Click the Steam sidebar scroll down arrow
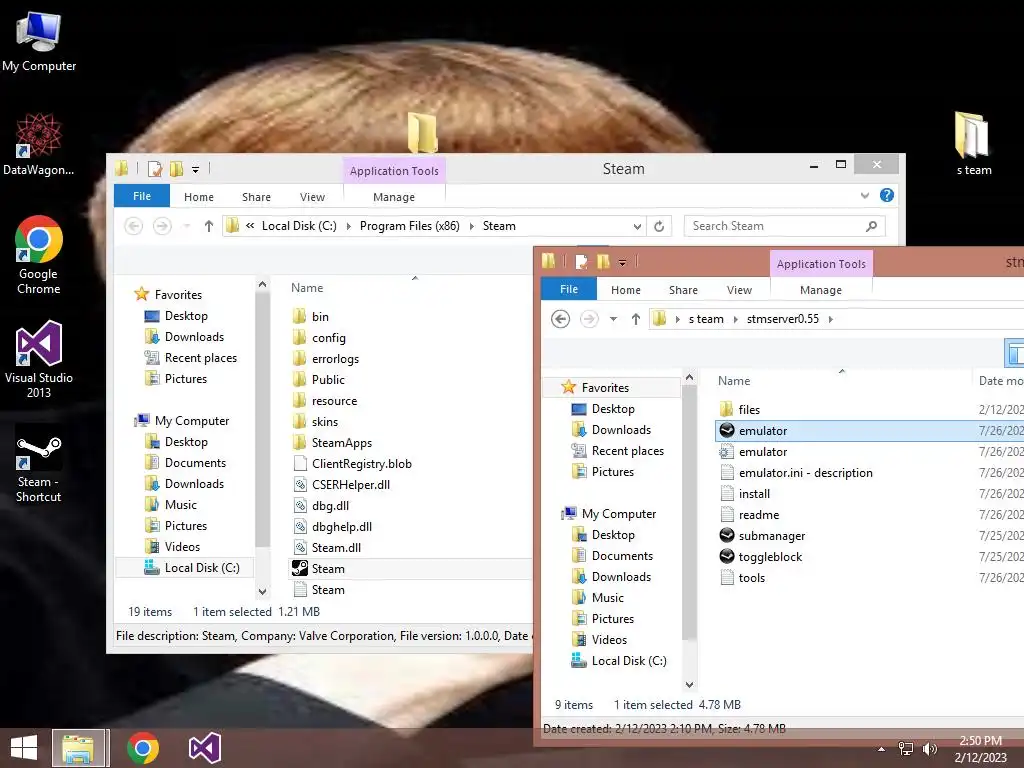The width and height of the screenshot is (1024, 768). (x=262, y=592)
